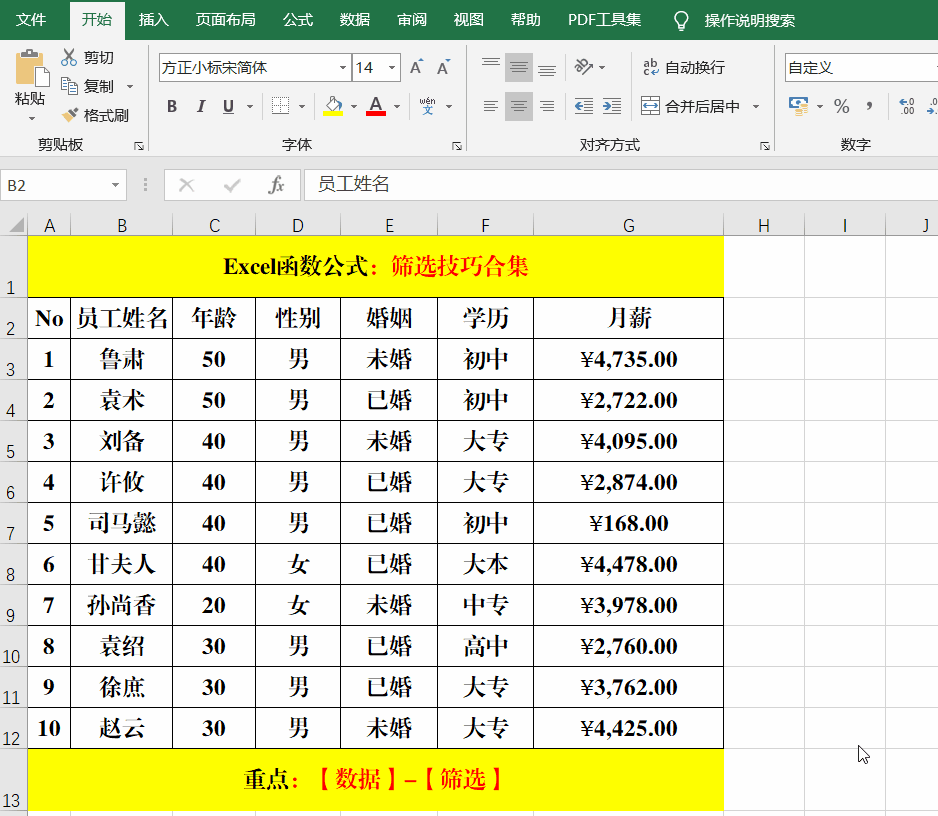Click the 自动换行 wrap text button
The image size is (938, 816).
coord(684,67)
